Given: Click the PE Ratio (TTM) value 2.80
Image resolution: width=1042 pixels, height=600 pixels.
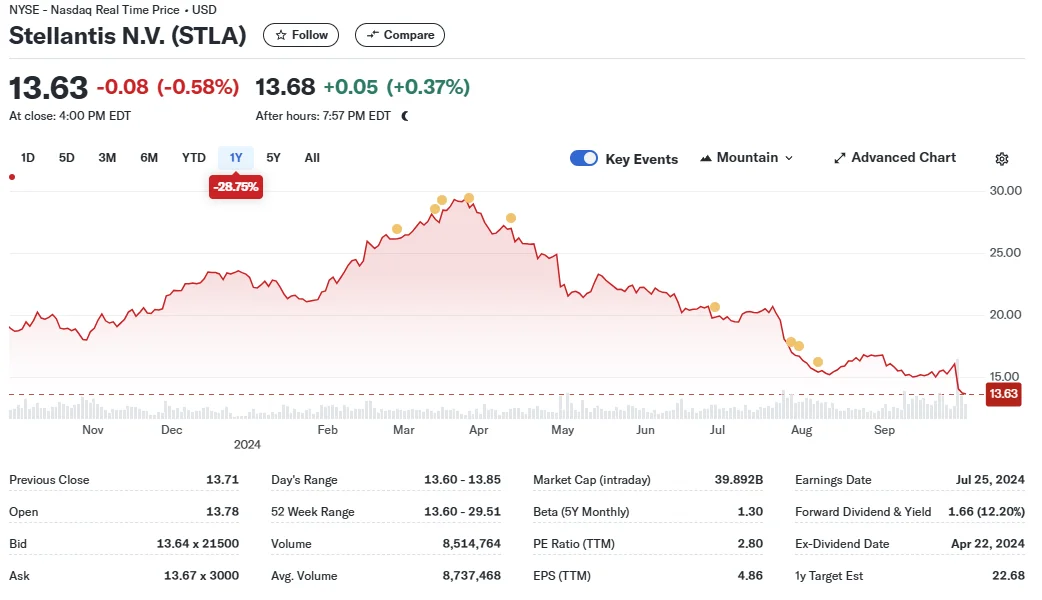Looking at the screenshot, I should 750,544.
